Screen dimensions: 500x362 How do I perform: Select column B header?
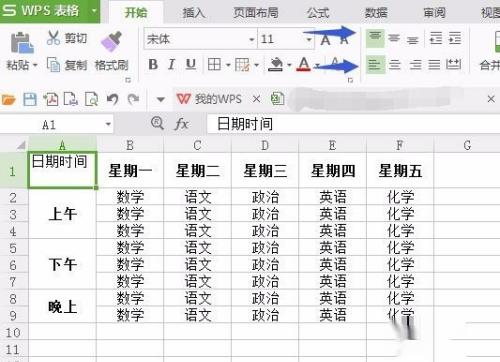click(130, 145)
